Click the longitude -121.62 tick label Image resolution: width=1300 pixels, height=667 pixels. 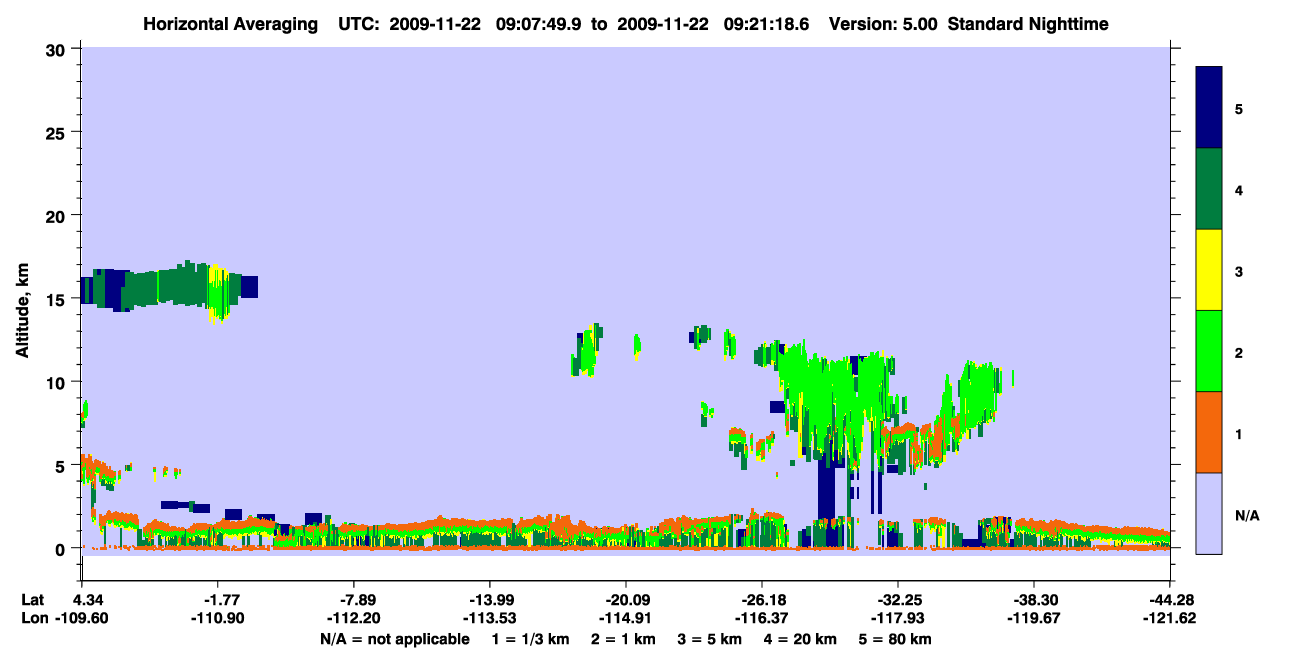coord(1169,618)
